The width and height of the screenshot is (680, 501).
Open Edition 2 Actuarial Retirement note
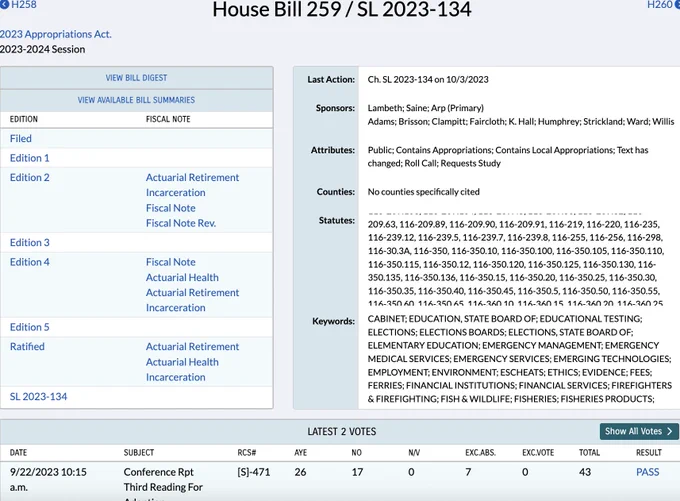pos(192,177)
